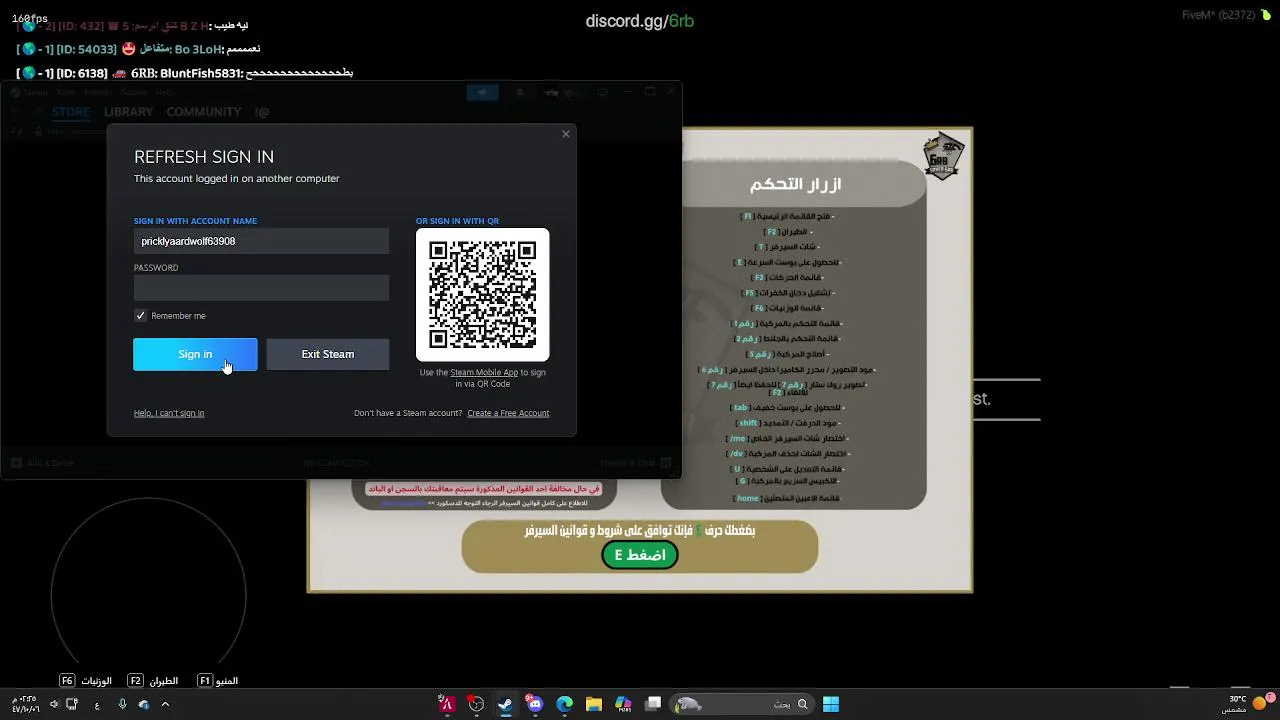The image size is (1280, 720).
Task: Click the Sign in button
Action: coord(195,354)
